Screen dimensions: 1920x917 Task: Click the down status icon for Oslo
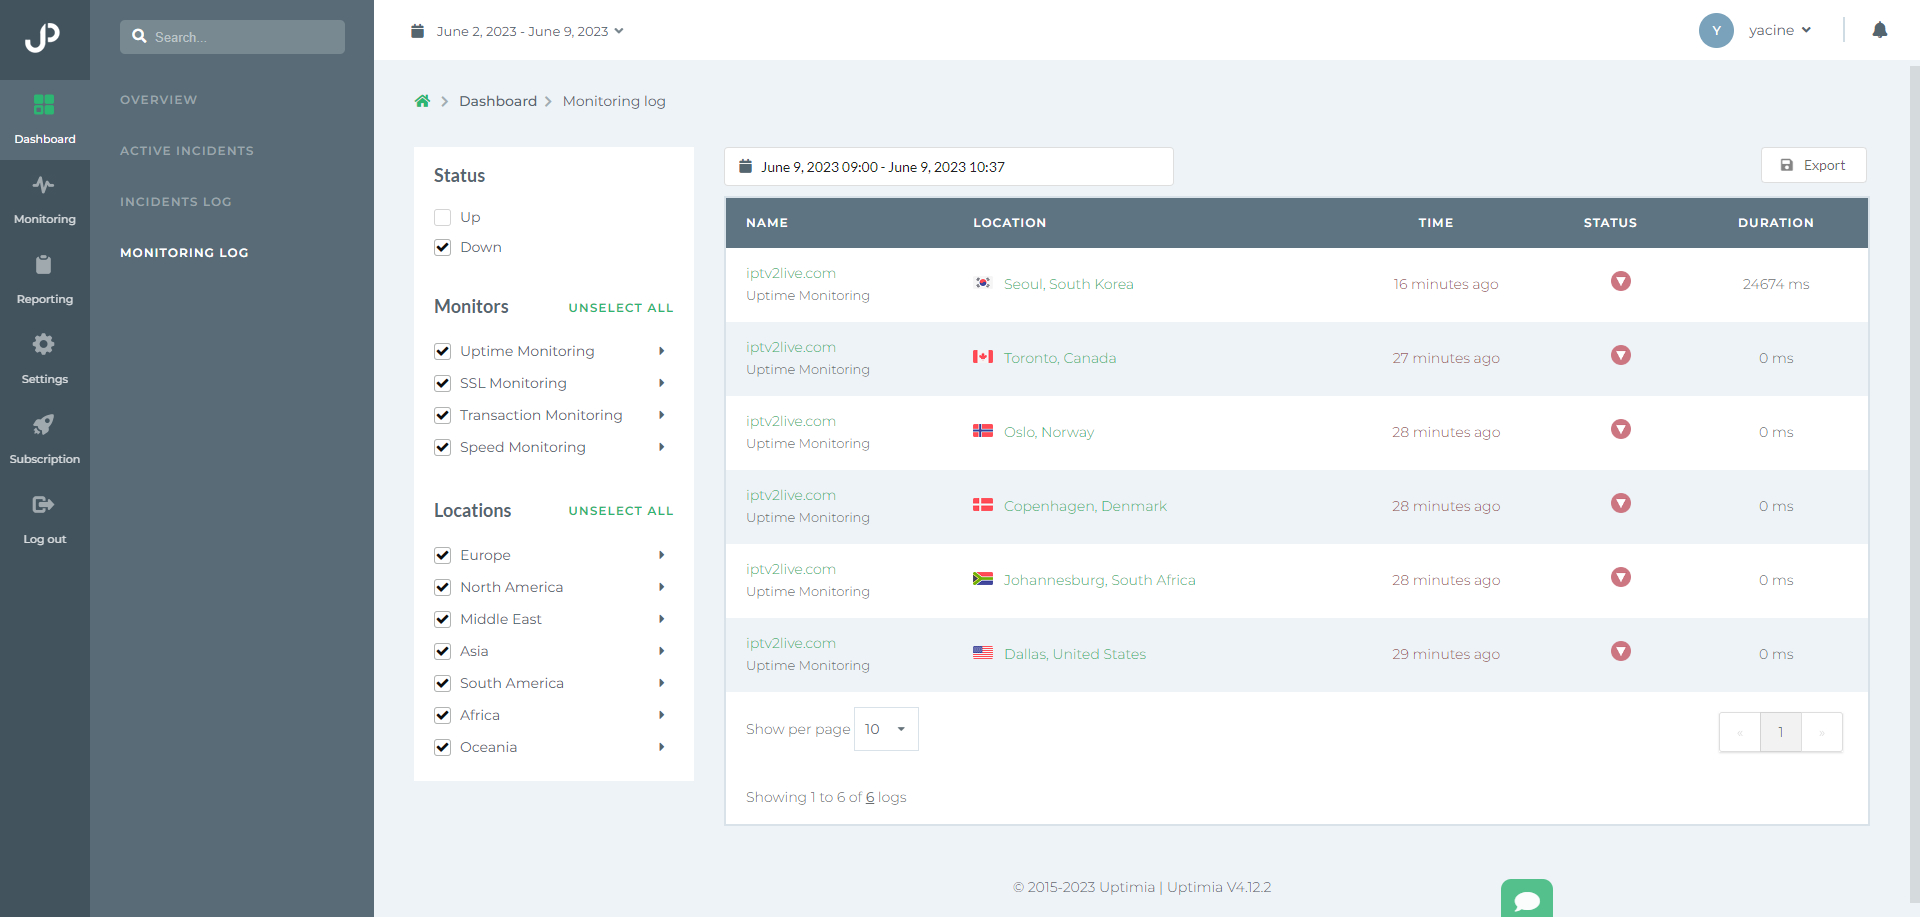tap(1621, 430)
